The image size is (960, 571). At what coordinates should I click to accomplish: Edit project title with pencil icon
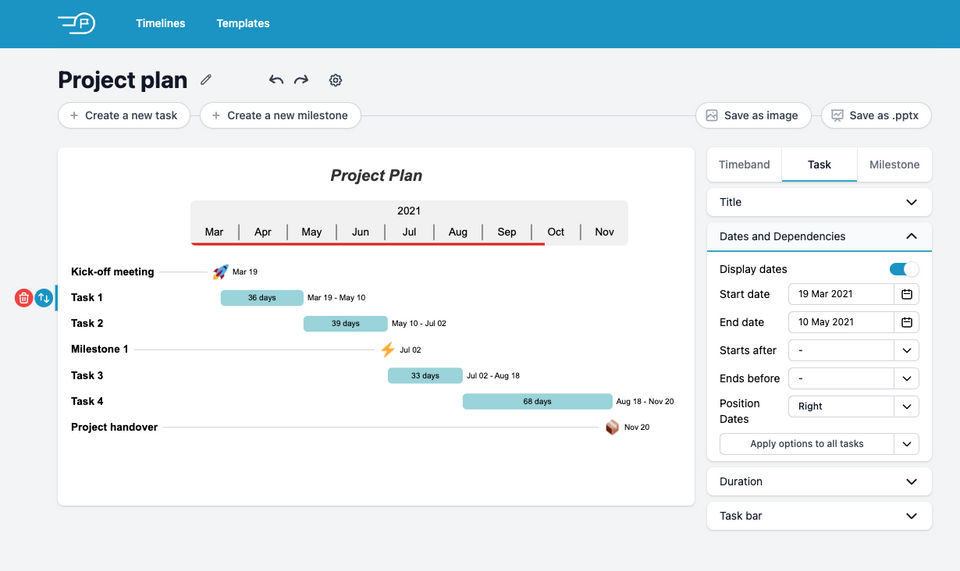pyautogui.click(x=206, y=80)
